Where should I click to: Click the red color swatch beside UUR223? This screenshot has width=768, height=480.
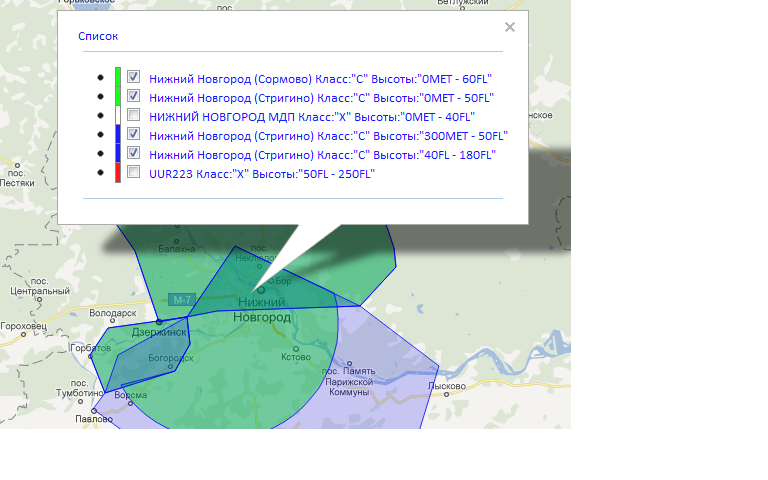pyautogui.click(x=118, y=173)
